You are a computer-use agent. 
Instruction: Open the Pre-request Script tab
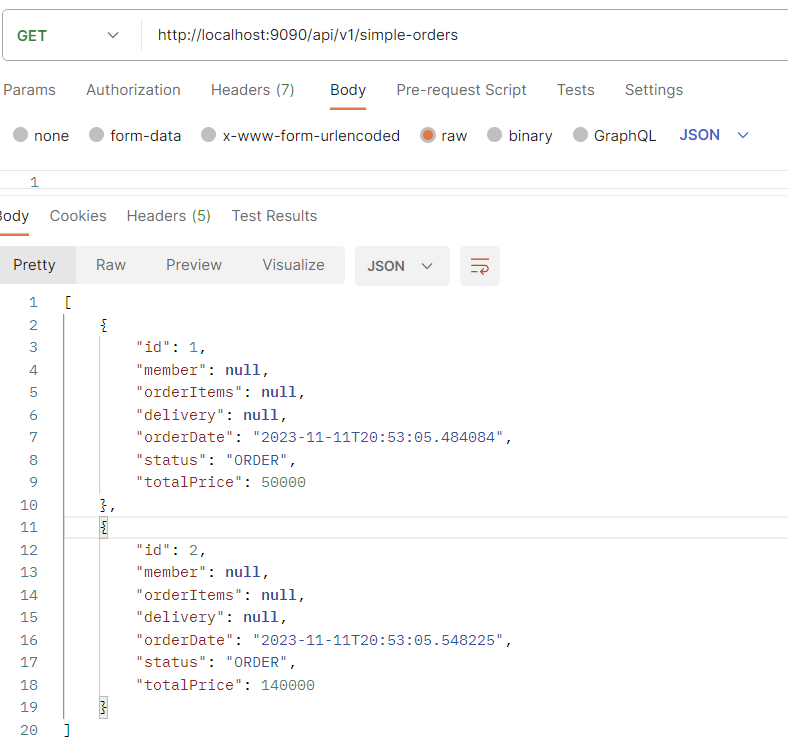(x=461, y=90)
